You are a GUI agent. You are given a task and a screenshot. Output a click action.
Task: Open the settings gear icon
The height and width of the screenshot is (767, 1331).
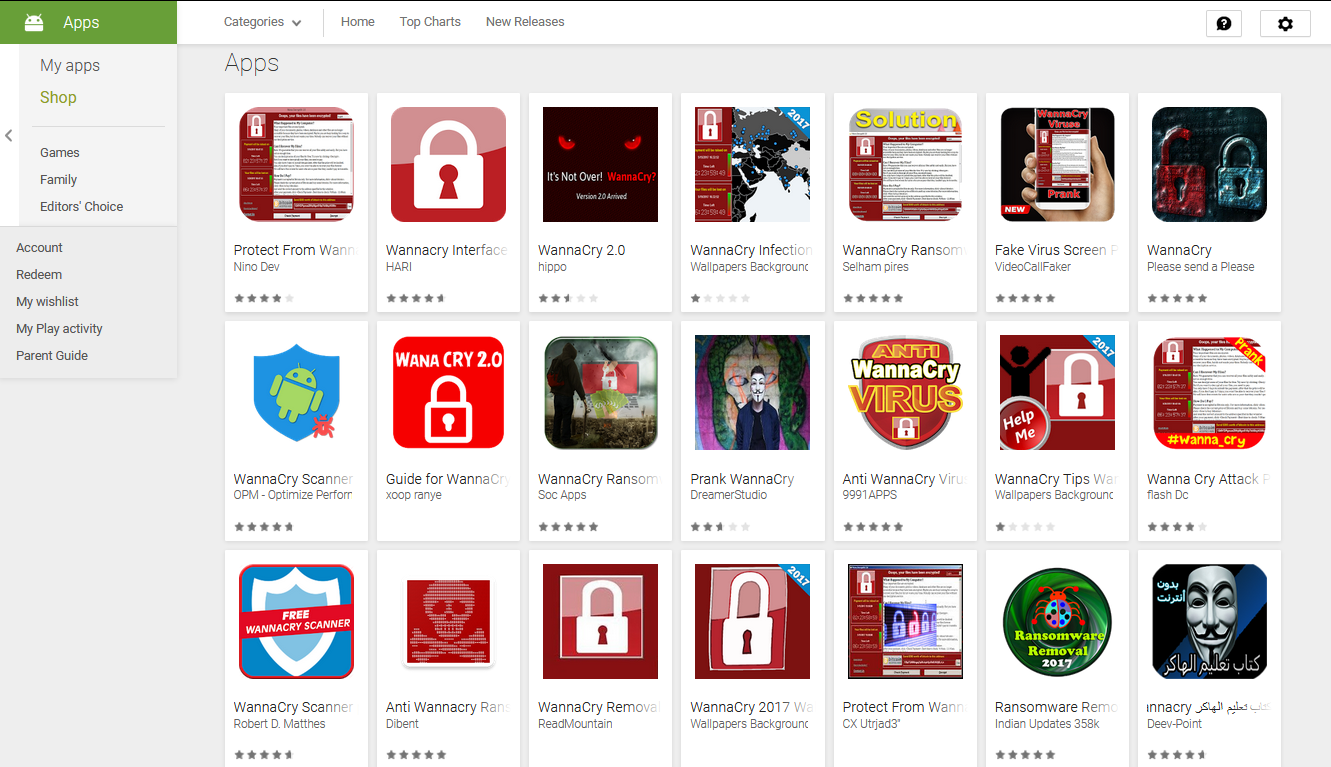pyautogui.click(x=1285, y=23)
